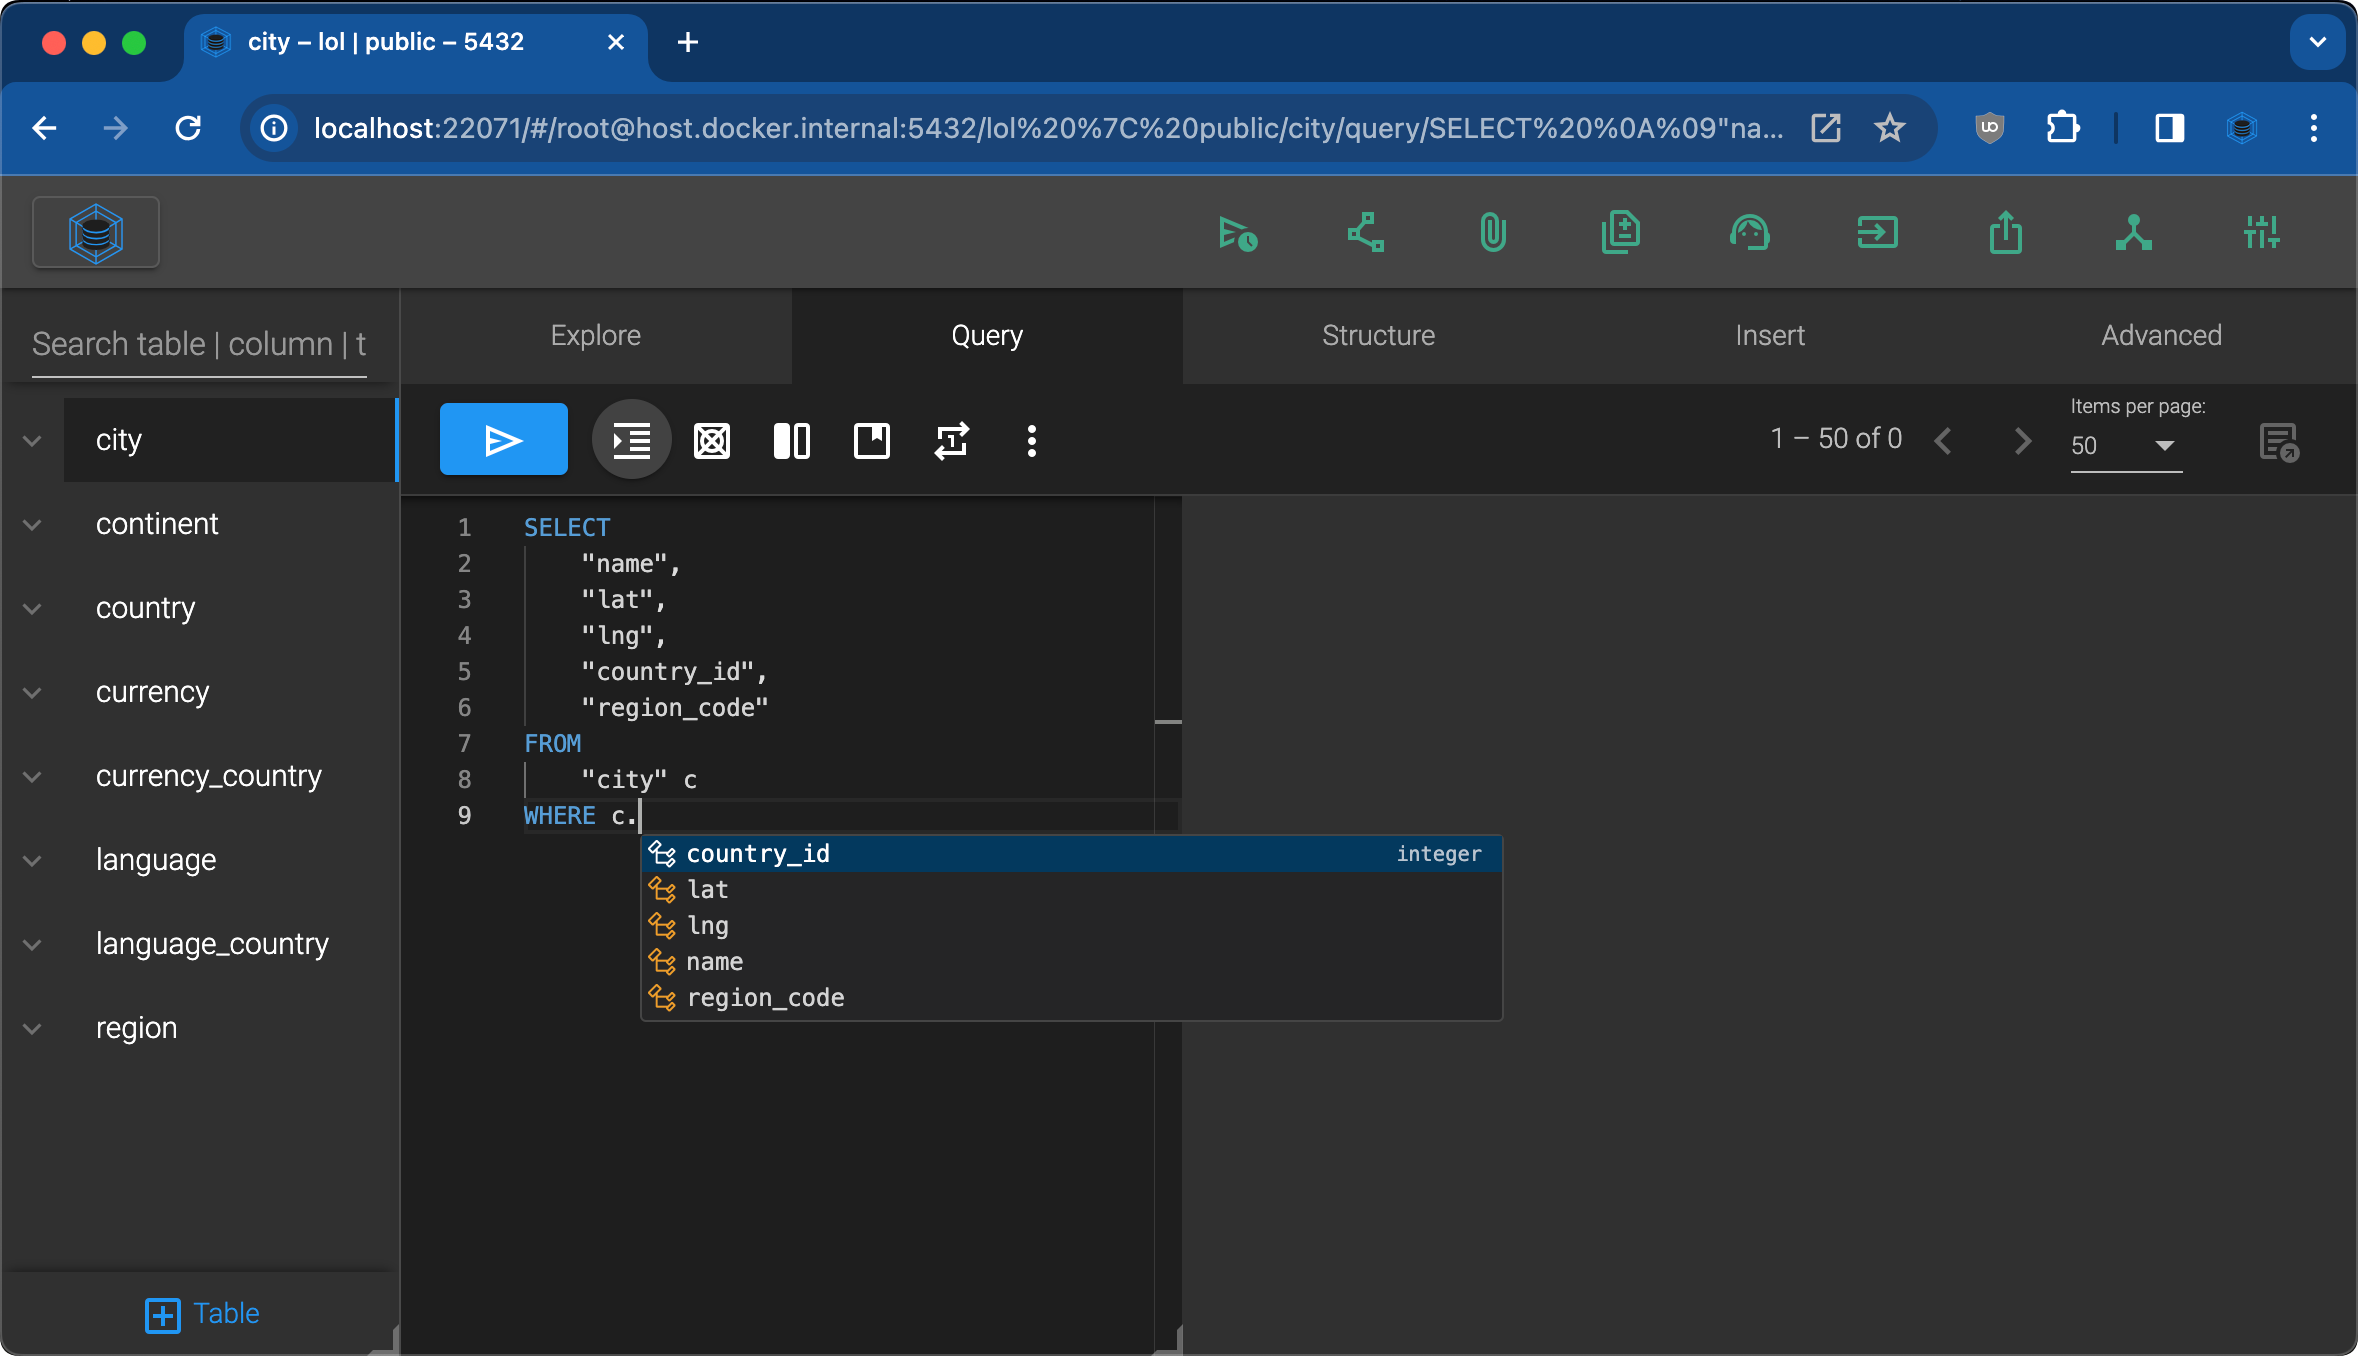
Task: Switch to the Explore tab
Action: tap(595, 335)
